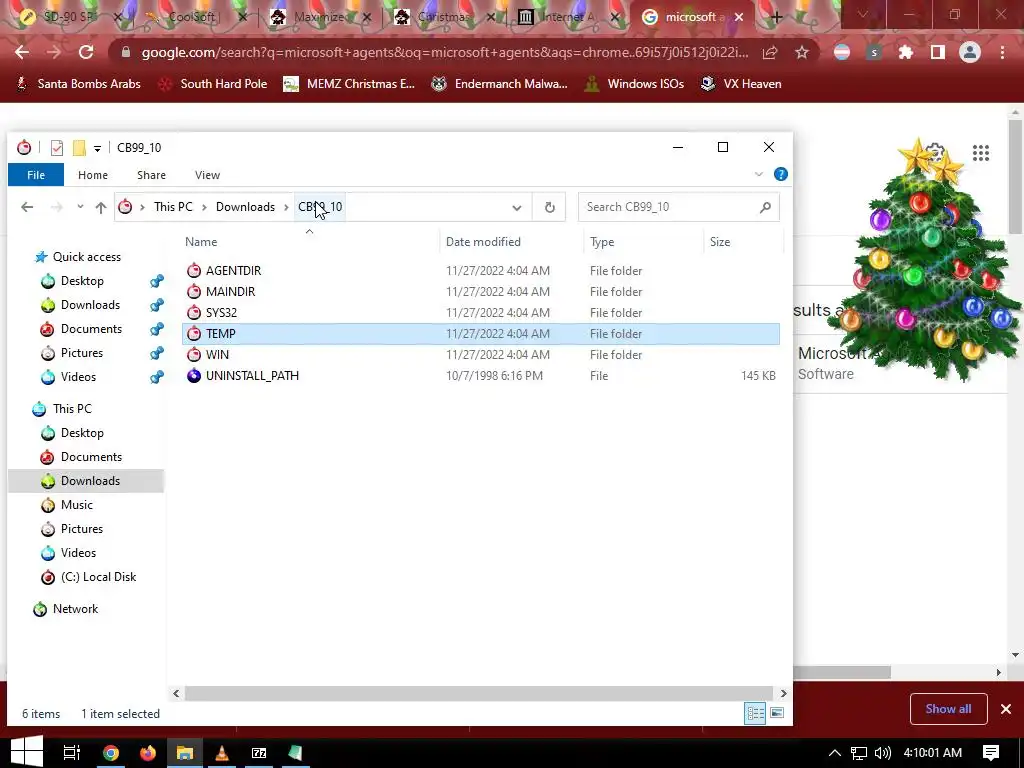
Task: Select This PC in navigation pane
Action: point(72,409)
